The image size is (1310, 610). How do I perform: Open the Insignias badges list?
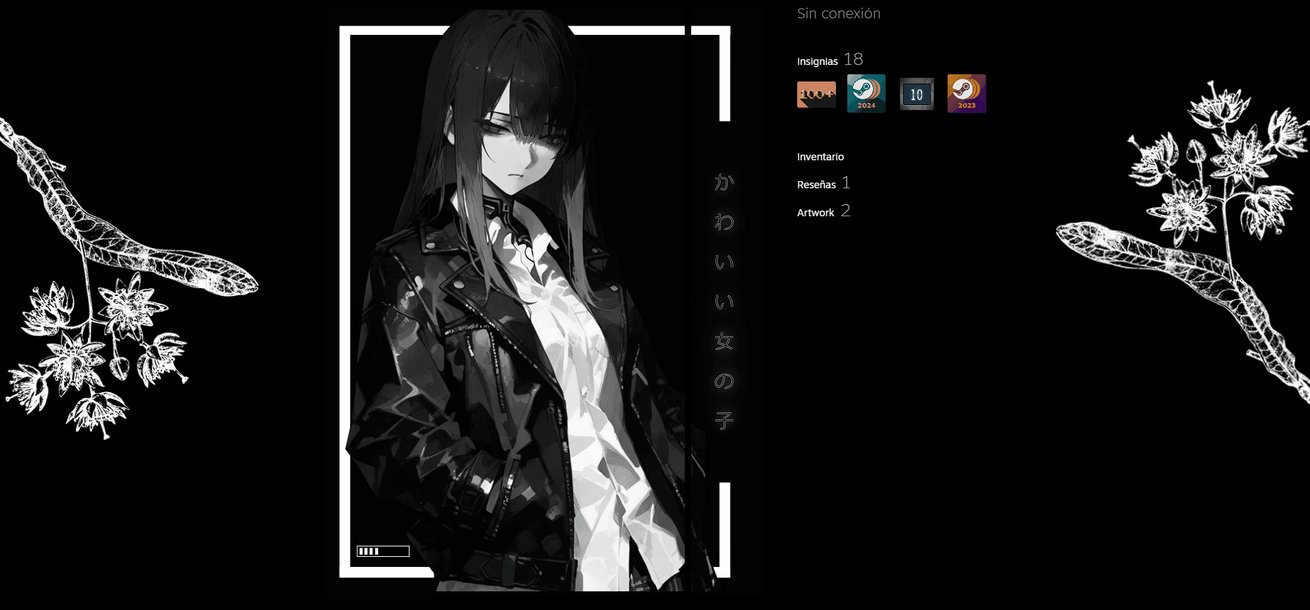[817, 61]
